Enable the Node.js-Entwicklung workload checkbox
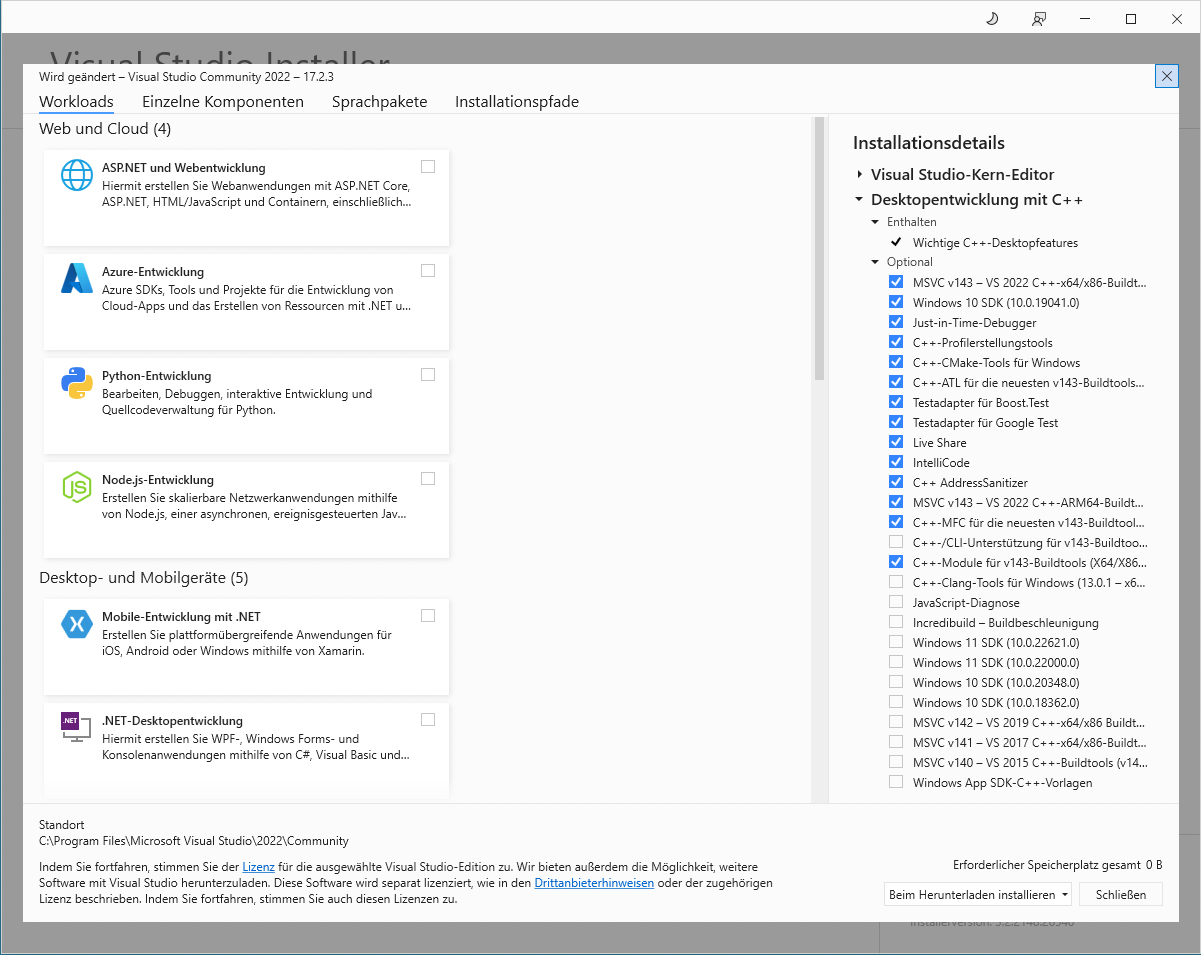 428,478
